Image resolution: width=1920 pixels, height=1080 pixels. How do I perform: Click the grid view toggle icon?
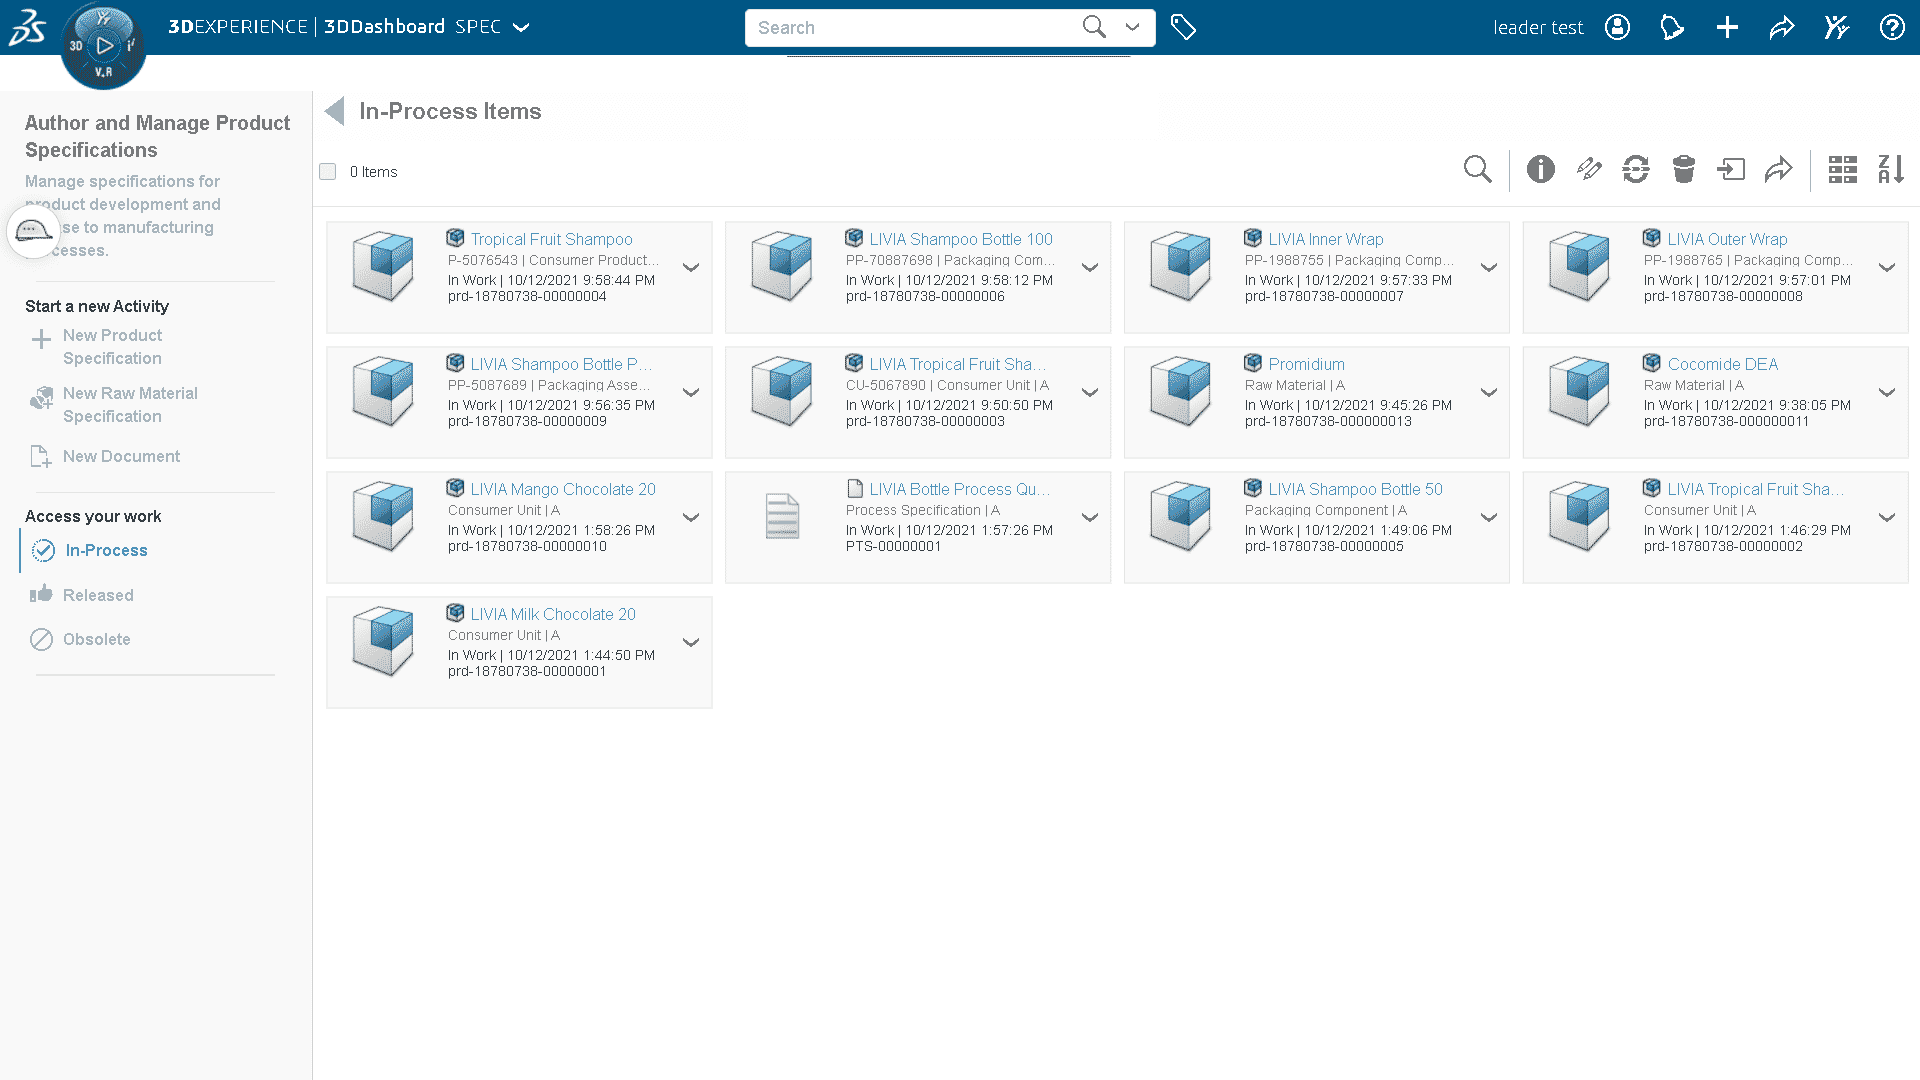(x=1841, y=169)
